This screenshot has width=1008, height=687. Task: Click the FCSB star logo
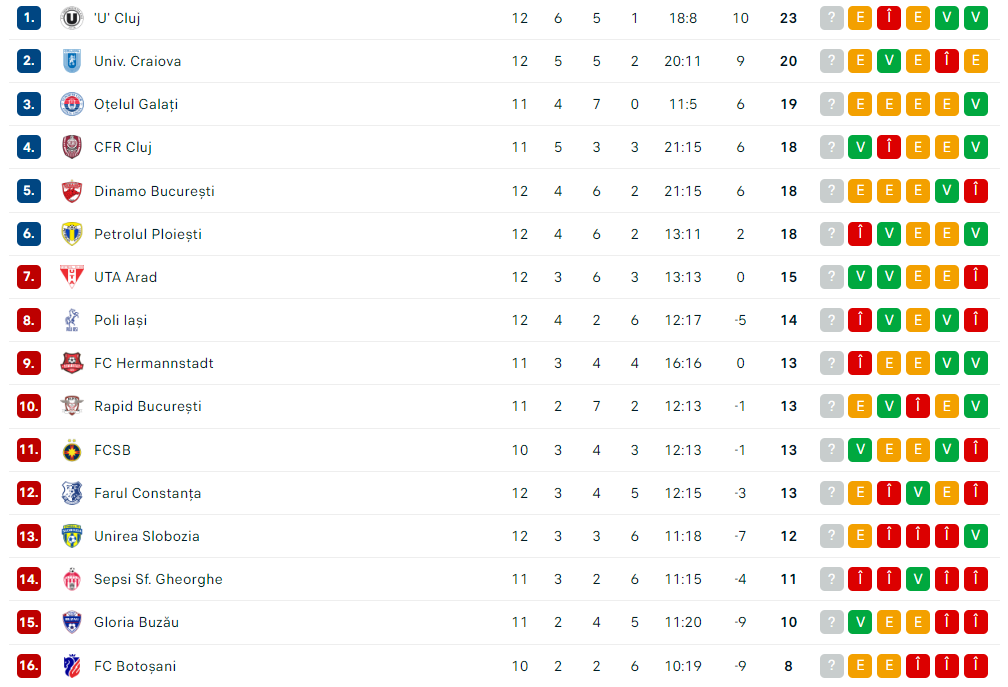(x=71, y=450)
